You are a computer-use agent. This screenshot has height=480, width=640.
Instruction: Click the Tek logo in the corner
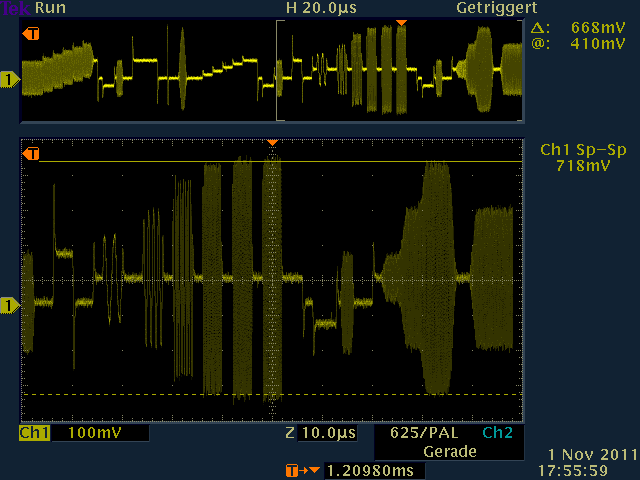click(10, 8)
